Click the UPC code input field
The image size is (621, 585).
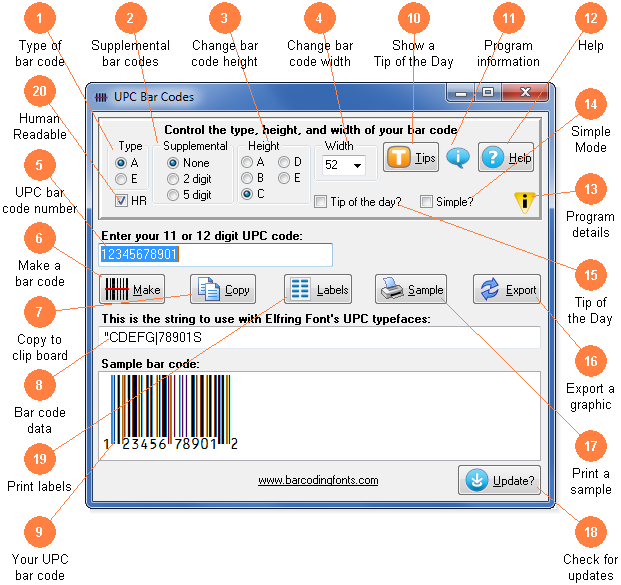(x=215, y=254)
